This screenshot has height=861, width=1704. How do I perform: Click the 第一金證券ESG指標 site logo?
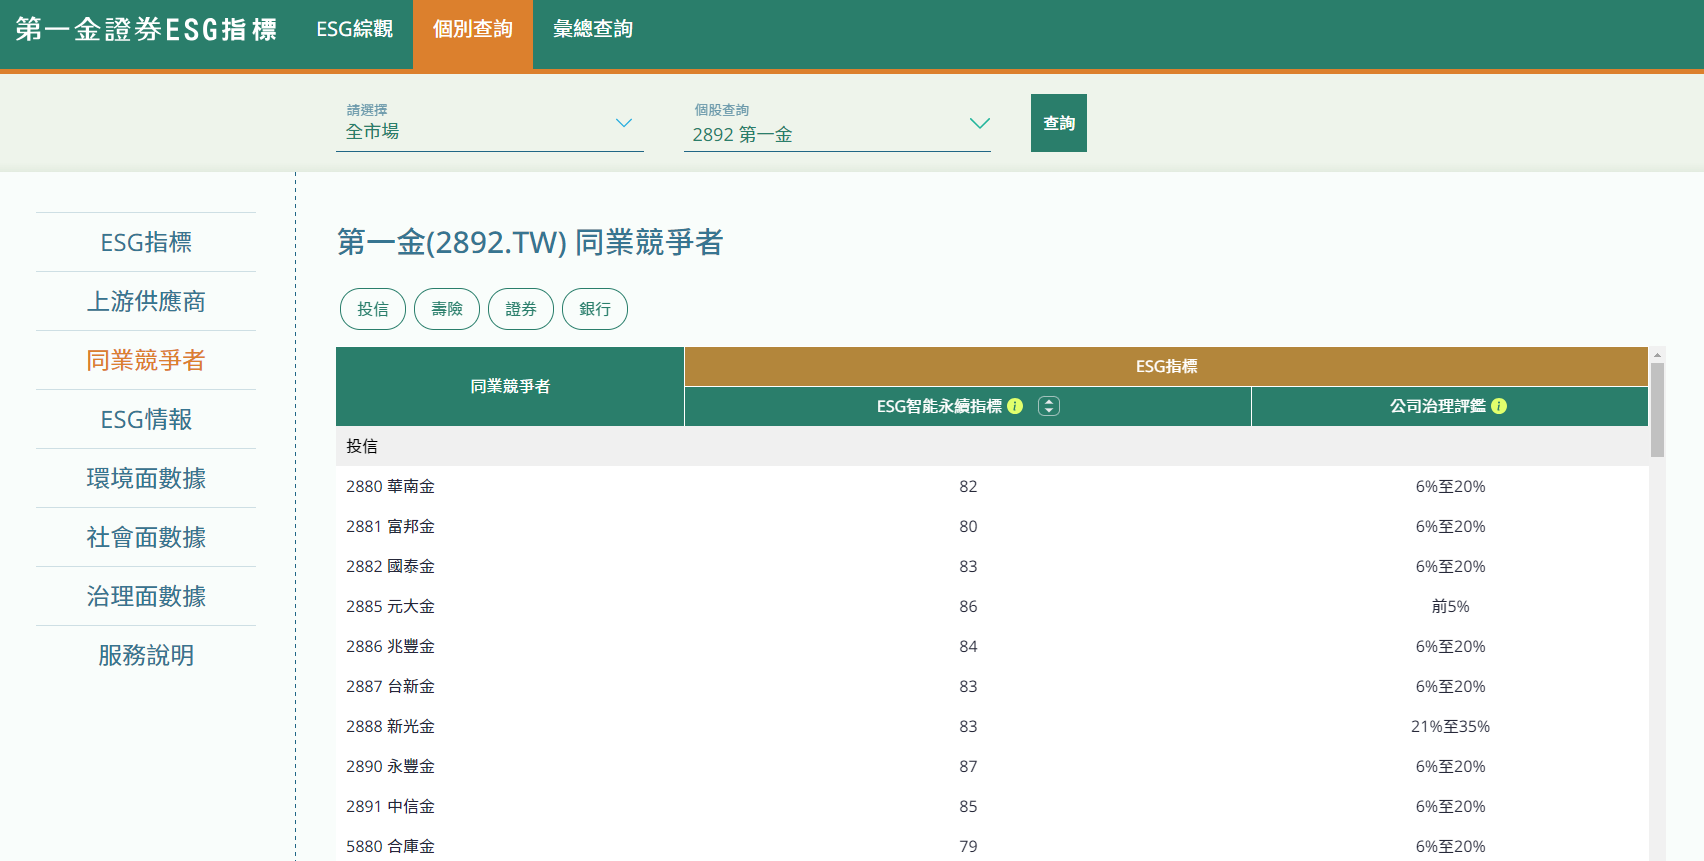tap(146, 30)
